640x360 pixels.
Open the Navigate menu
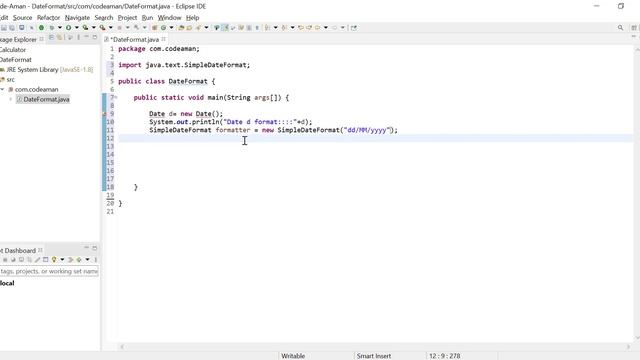pyautogui.click(x=77, y=18)
